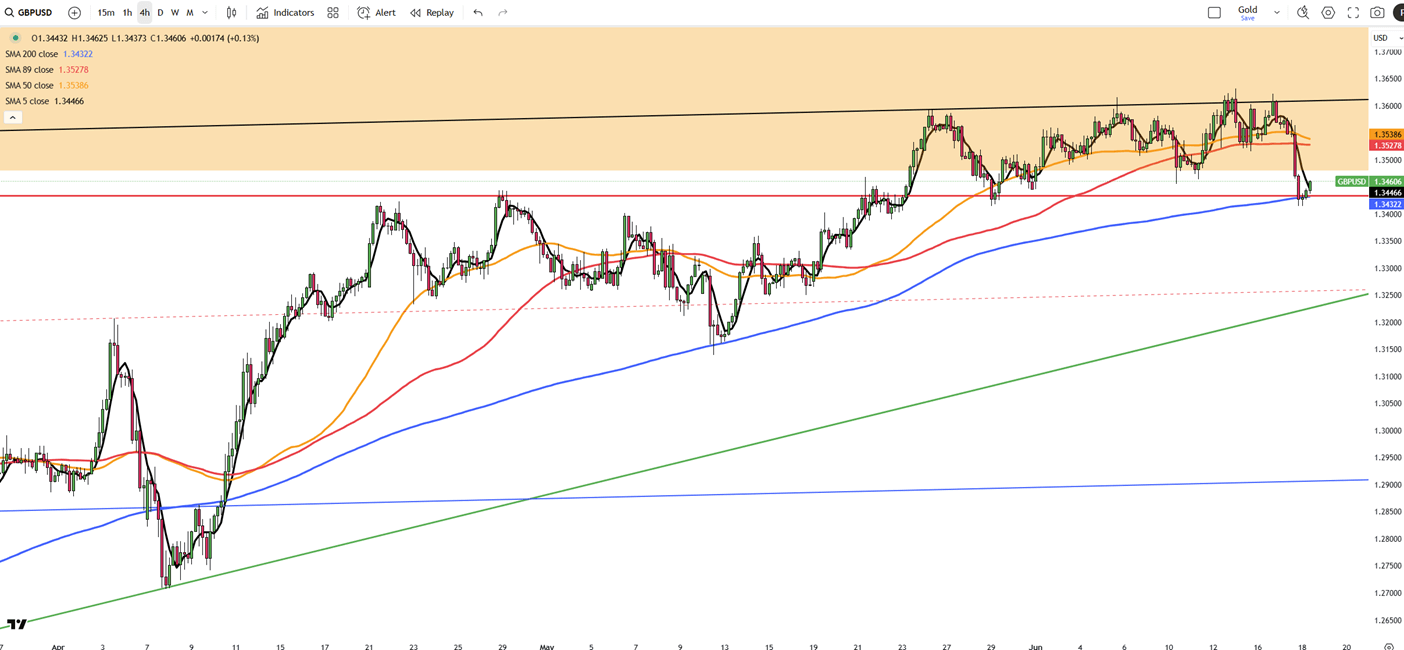Image resolution: width=1404 pixels, height=650 pixels.
Task: Collapse the indicator legend with chevron
Action: (x=12, y=117)
